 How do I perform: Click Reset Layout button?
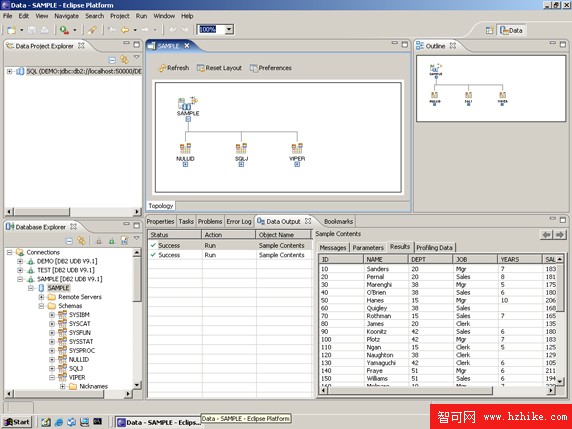tap(219, 68)
